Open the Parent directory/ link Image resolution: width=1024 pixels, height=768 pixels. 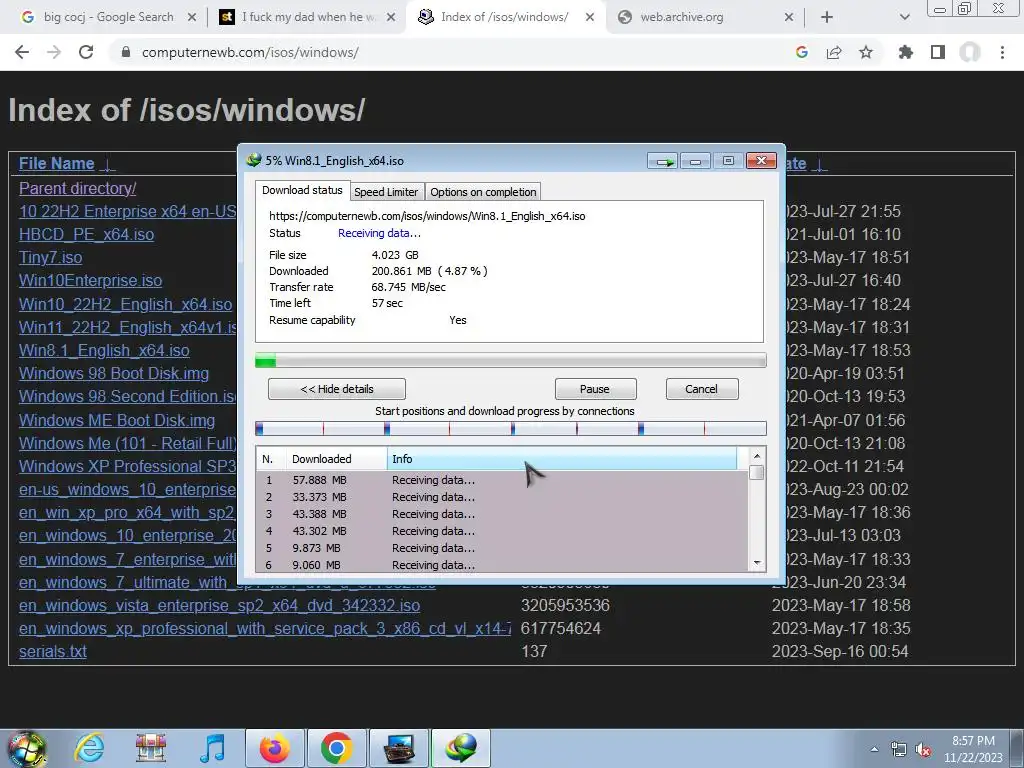(78, 188)
